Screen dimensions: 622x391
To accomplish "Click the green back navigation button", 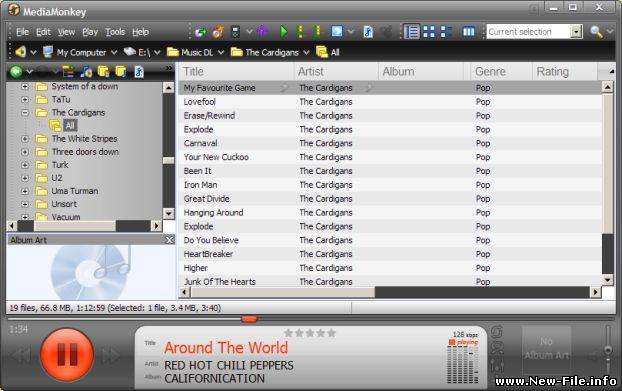I will click(16, 72).
